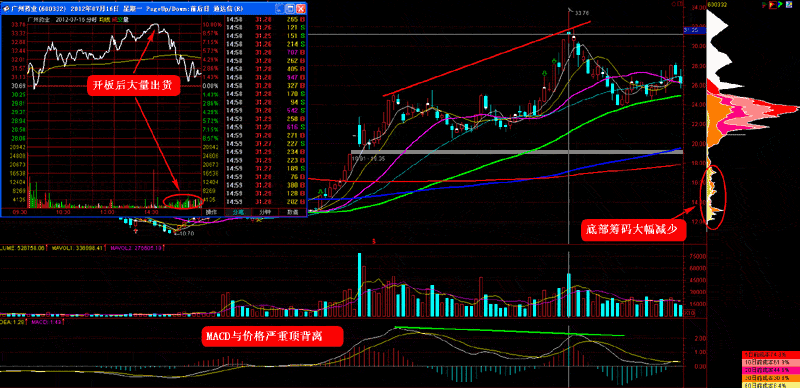The width and height of the screenshot is (800, 388).
Task: Open the 数值 tab in popup
Action: point(292,211)
